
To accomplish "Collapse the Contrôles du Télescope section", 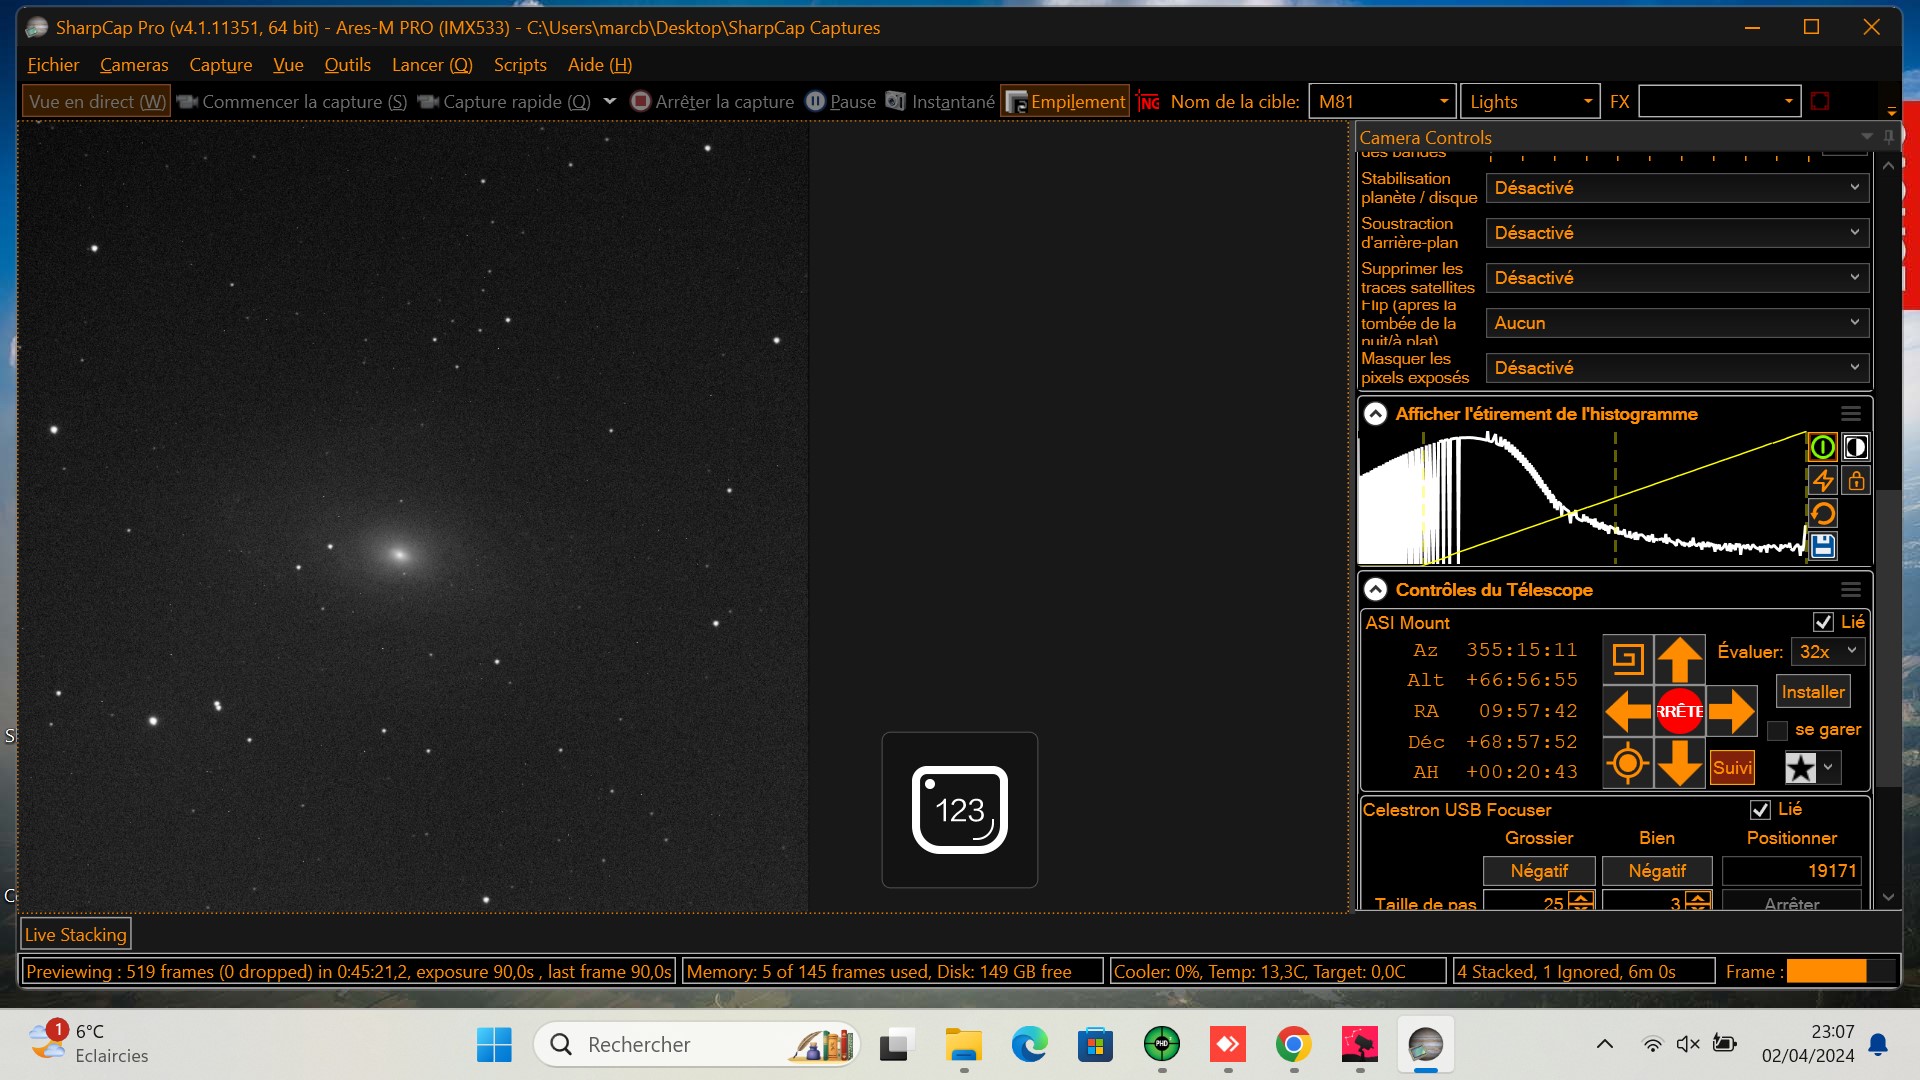I will click(1376, 590).
